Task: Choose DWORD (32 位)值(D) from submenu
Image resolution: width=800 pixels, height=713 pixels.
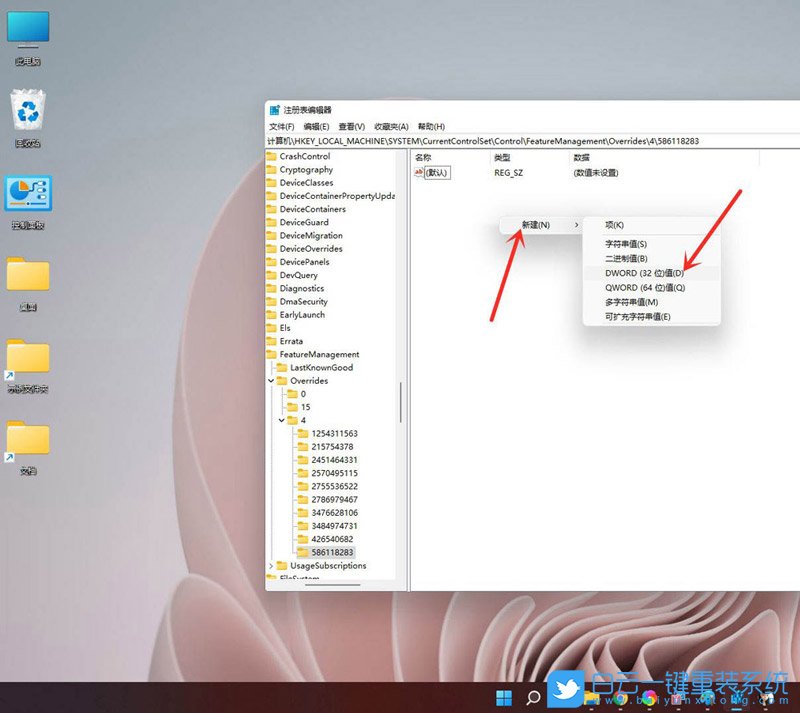Action: 645,273
